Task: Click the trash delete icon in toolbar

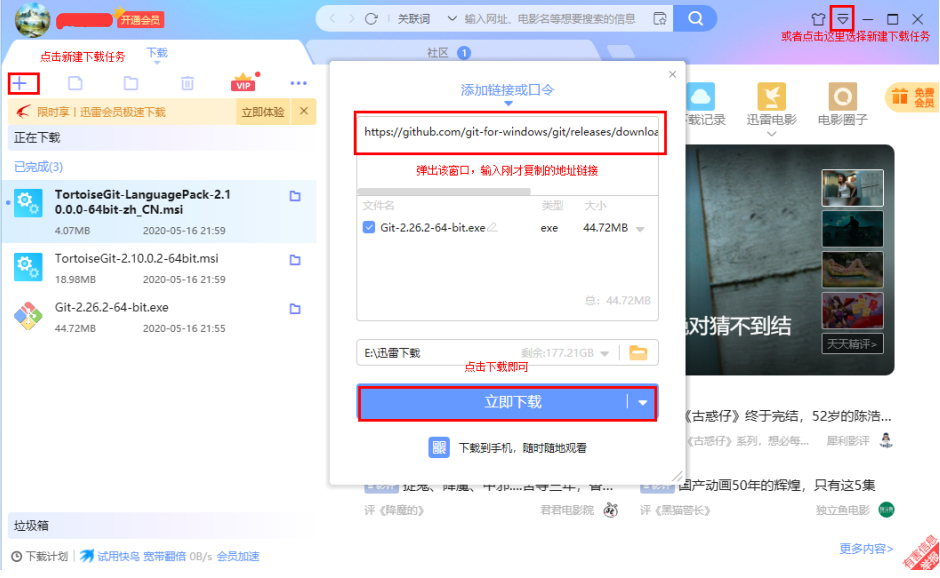Action: coord(187,83)
